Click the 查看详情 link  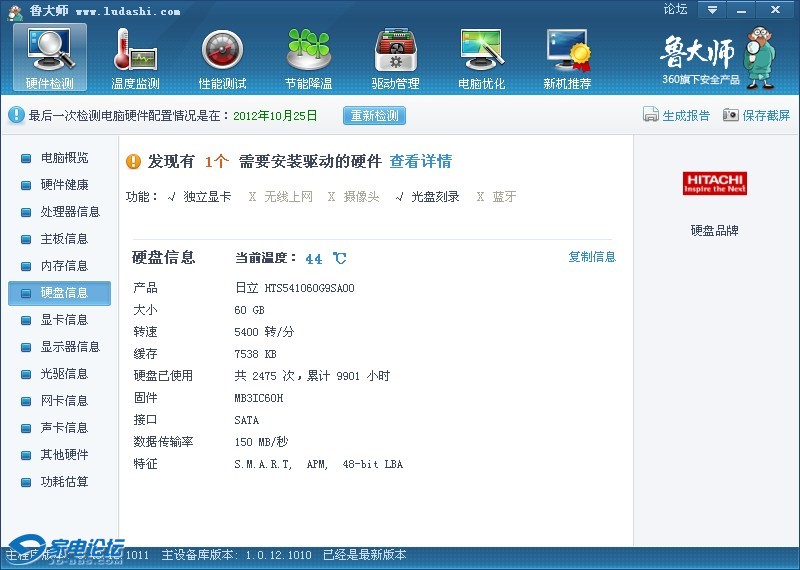point(420,162)
